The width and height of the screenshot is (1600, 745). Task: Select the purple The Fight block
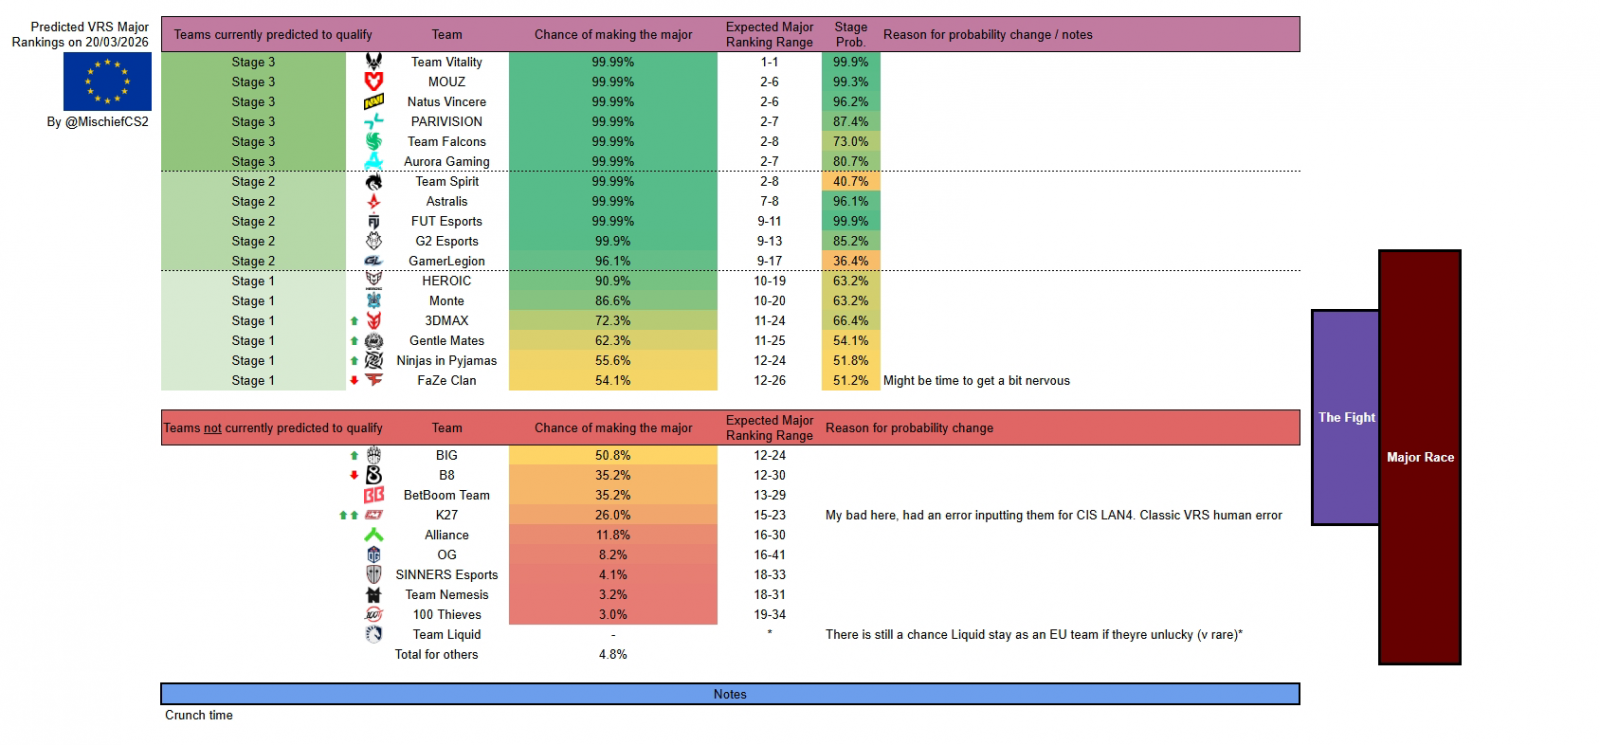coord(1345,417)
